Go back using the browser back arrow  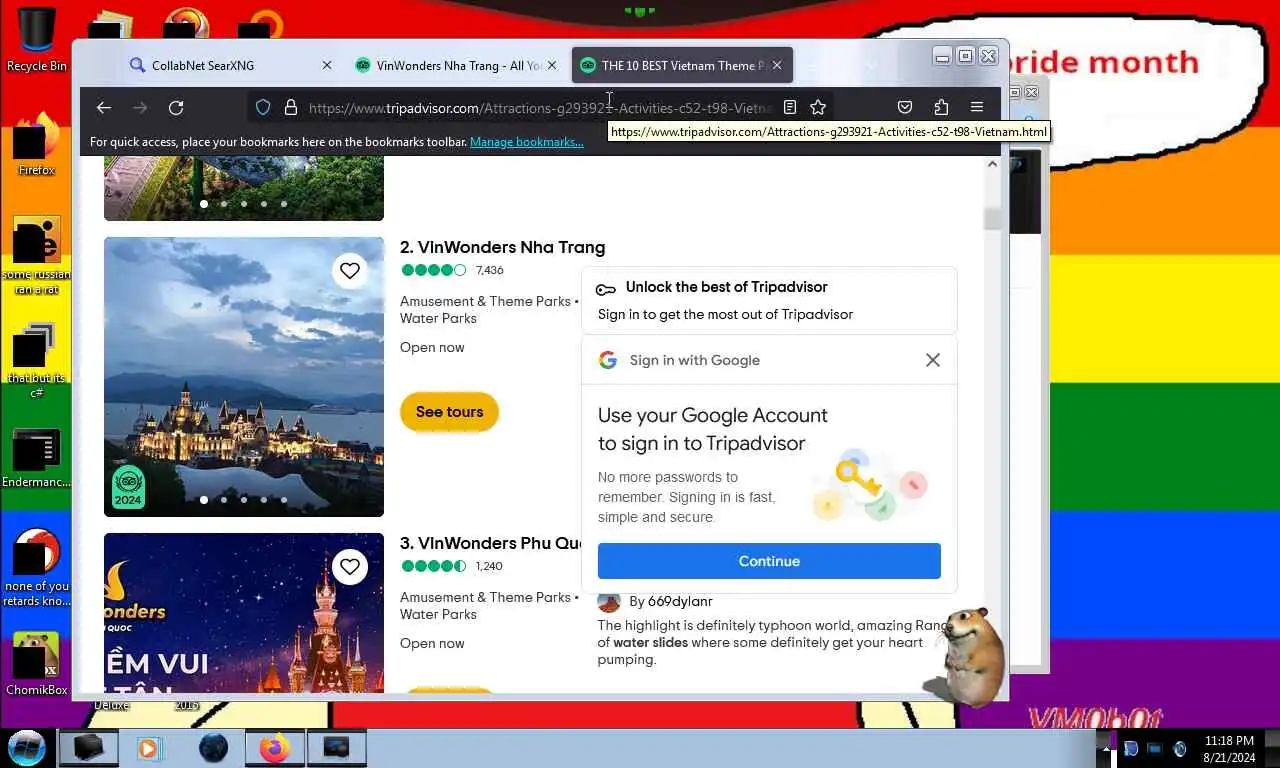104,107
